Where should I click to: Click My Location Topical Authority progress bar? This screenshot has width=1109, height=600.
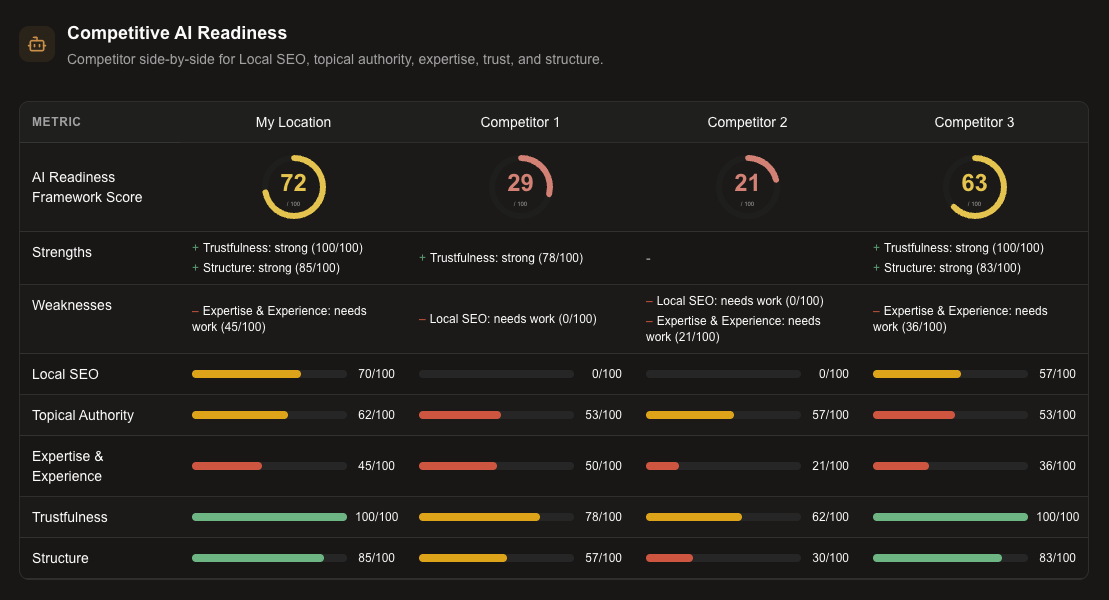tap(269, 415)
